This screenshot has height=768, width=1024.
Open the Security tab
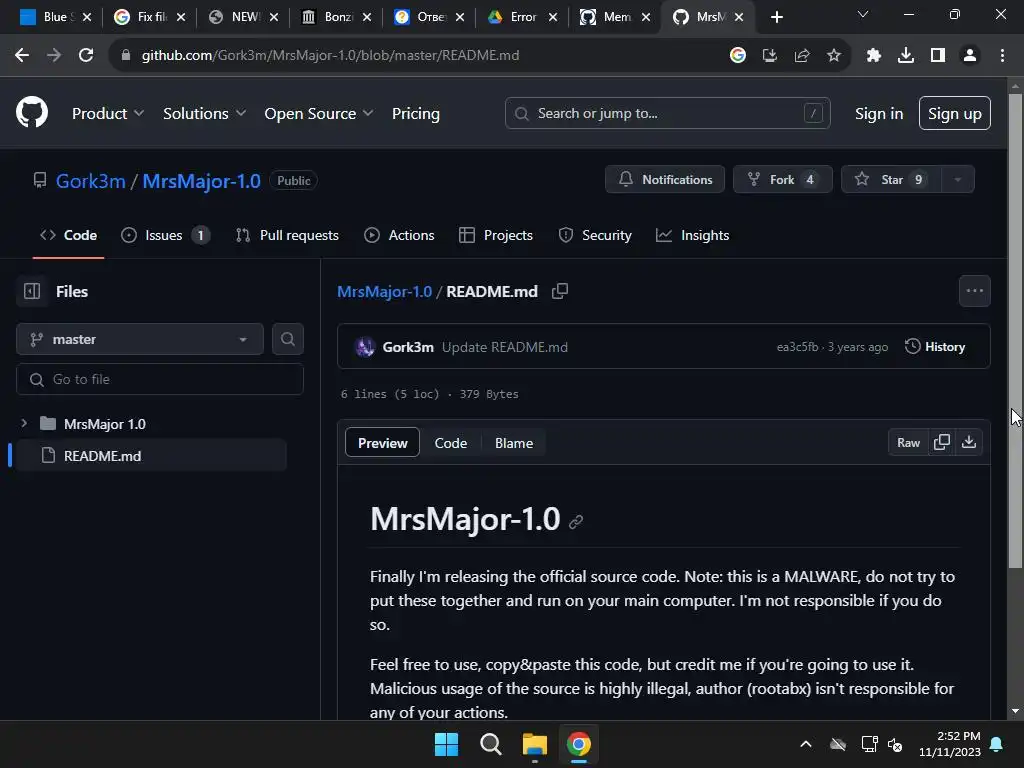[x=595, y=235]
